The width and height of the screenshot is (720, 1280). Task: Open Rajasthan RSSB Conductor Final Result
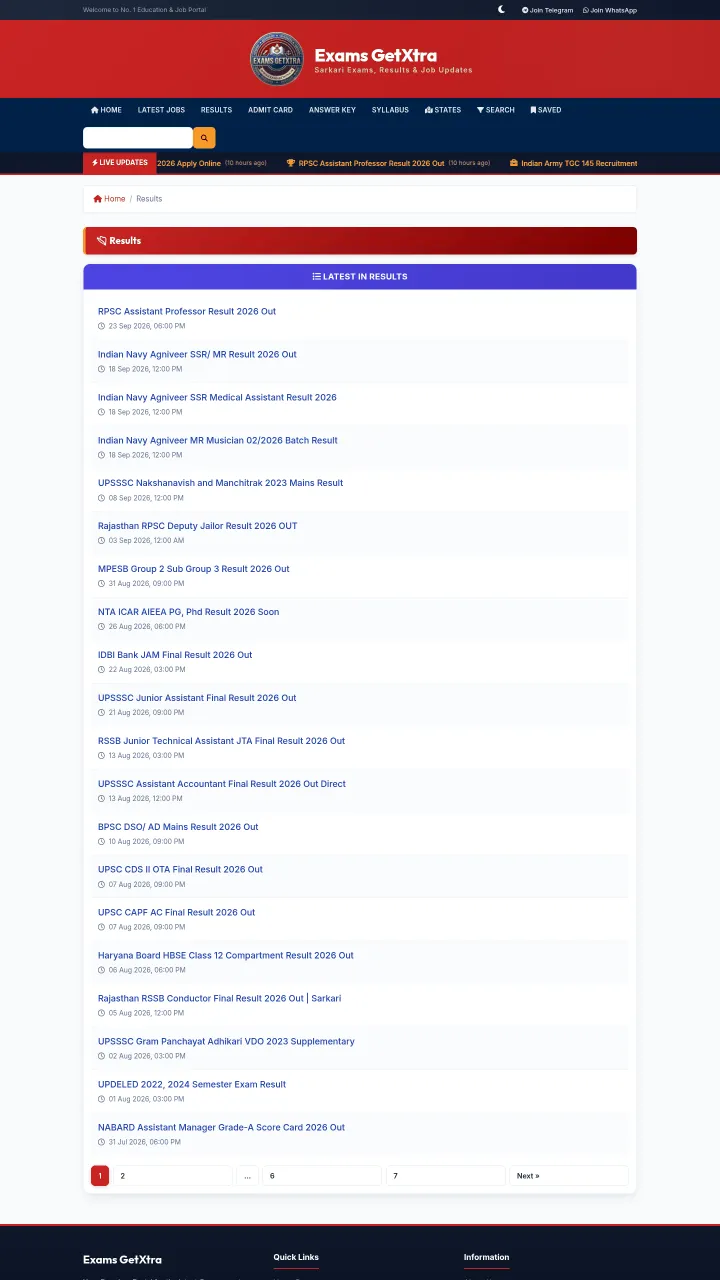(219, 998)
